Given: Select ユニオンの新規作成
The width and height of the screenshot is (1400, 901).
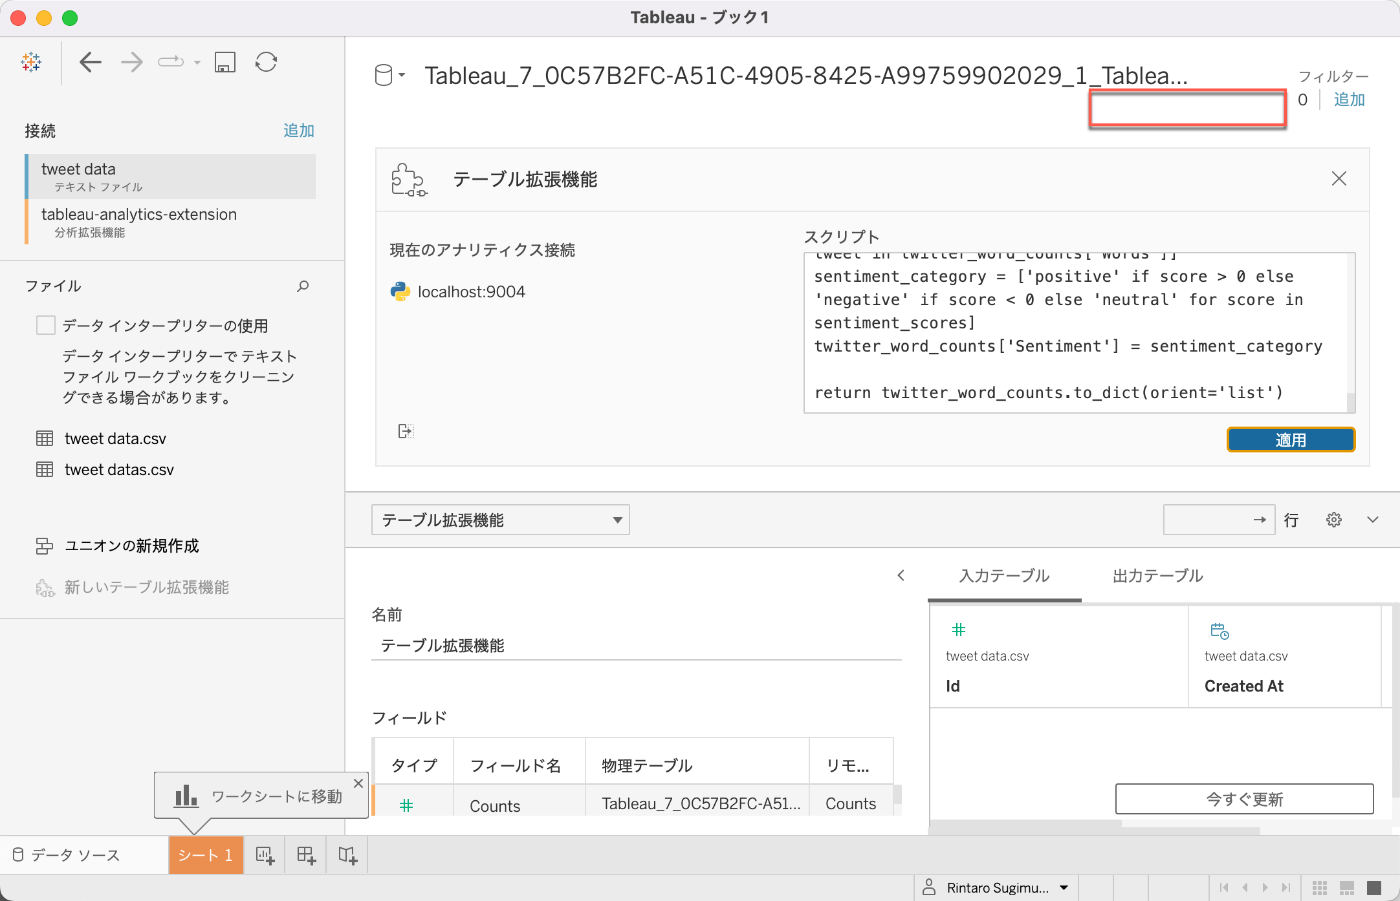Looking at the screenshot, I should tap(132, 546).
